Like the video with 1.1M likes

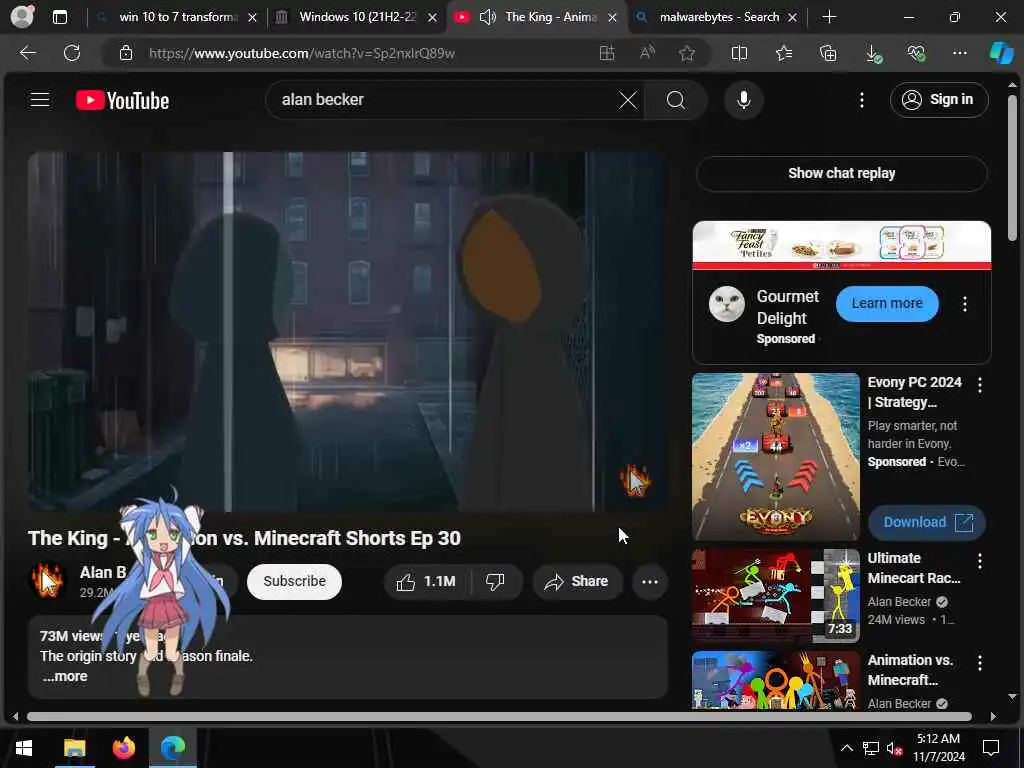427,581
